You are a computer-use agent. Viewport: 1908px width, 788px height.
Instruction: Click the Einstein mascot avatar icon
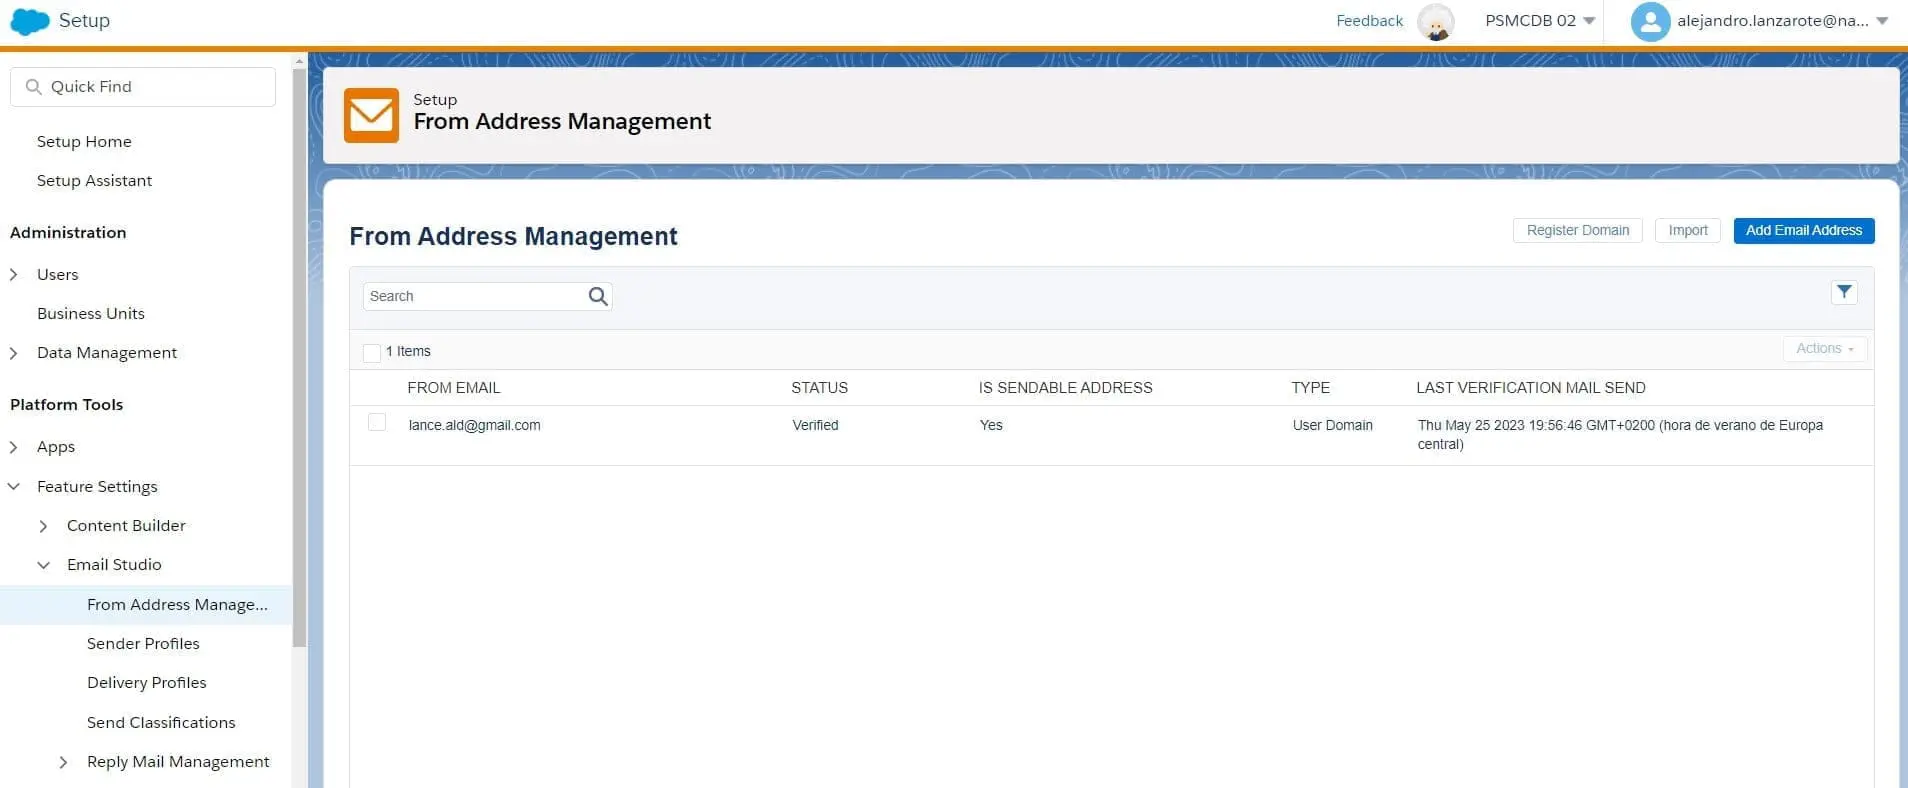[1436, 21]
